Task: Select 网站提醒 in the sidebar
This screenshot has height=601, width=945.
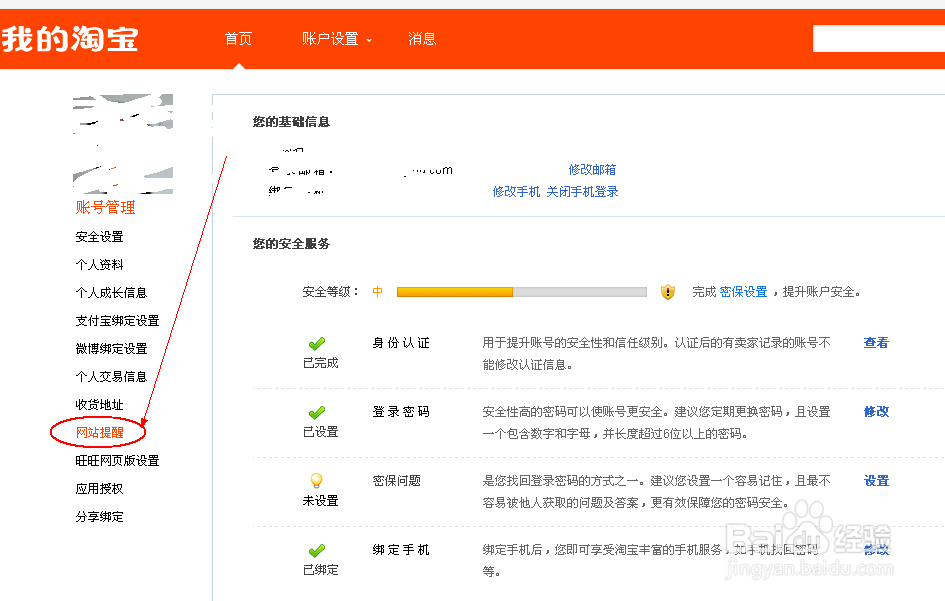Action: [x=99, y=432]
